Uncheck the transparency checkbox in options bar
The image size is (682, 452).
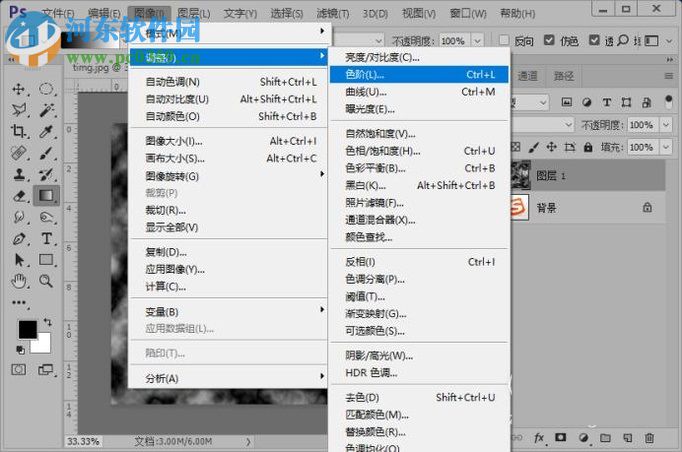point(594,40)
